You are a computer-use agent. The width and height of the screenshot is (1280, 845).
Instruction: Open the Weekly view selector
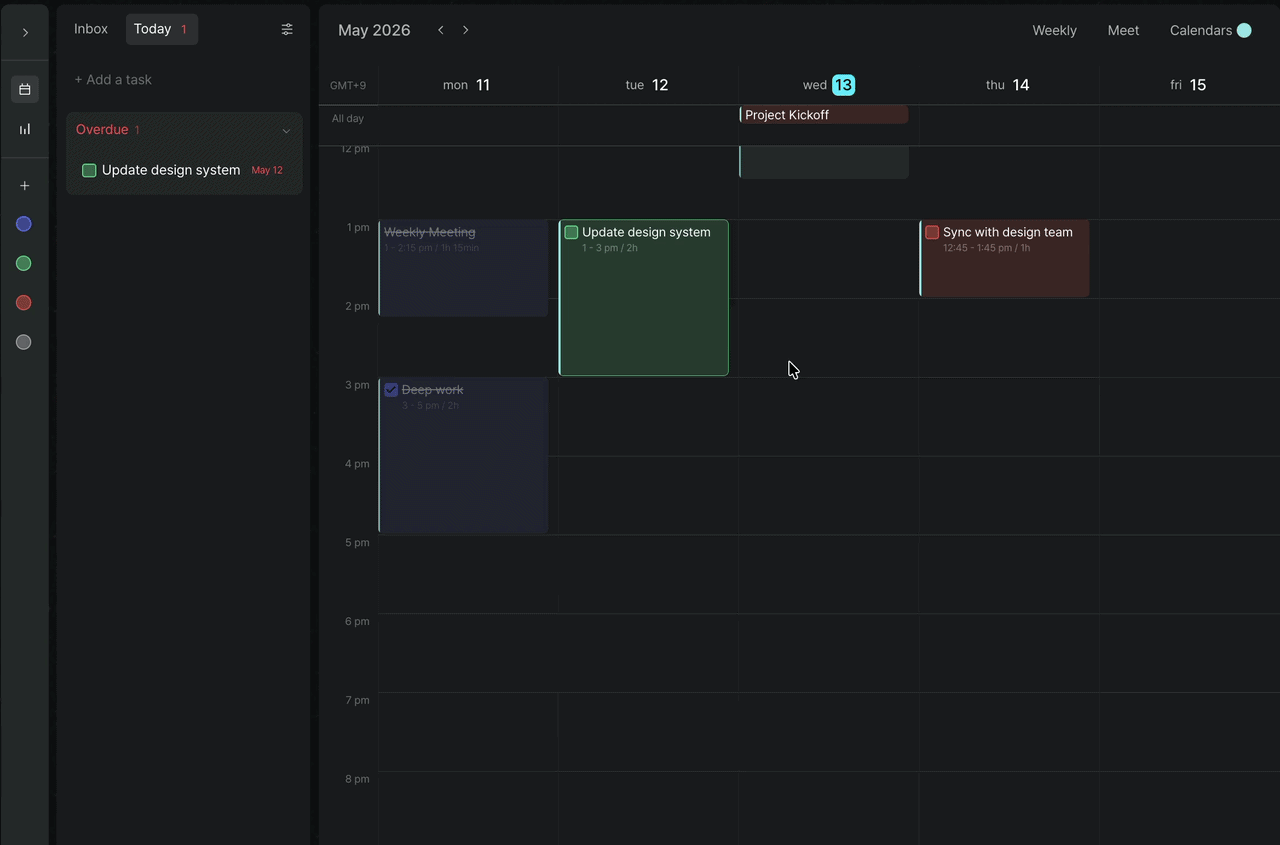pyautogui.click(x=1055, y=31)
